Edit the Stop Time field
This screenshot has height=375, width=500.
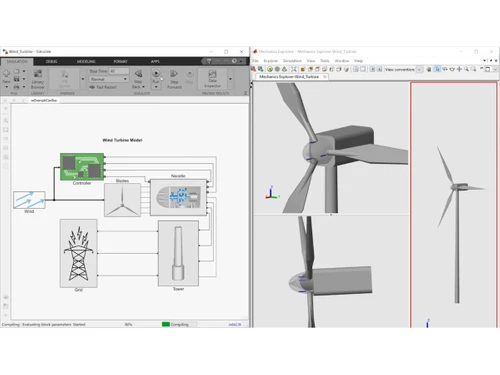pyautogui.click(x=119, y=71)
